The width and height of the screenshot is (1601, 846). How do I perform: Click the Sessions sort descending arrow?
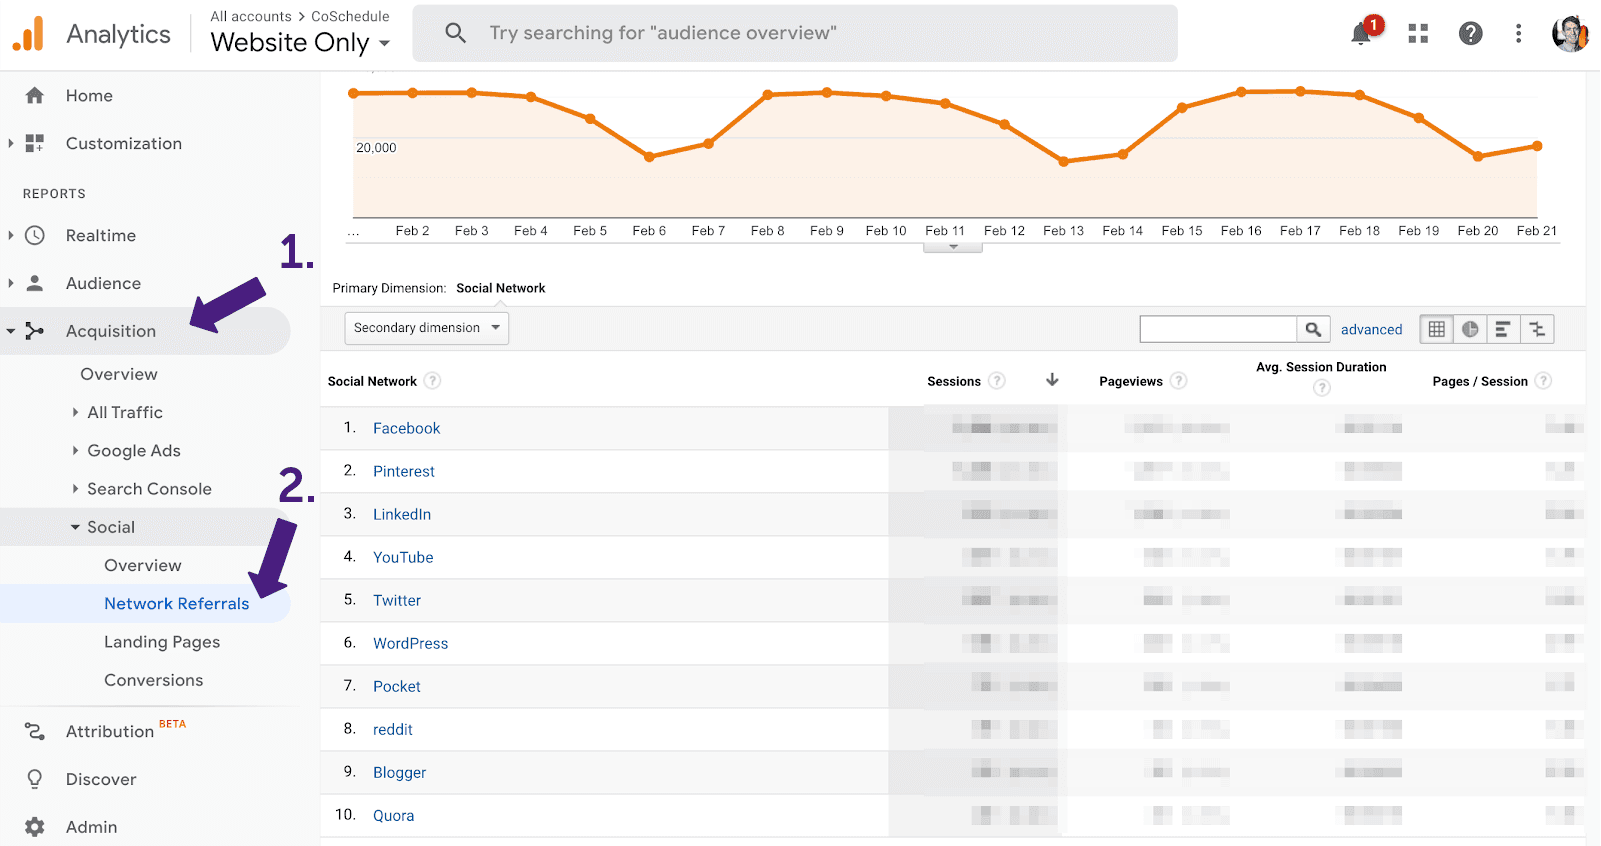1052,380
